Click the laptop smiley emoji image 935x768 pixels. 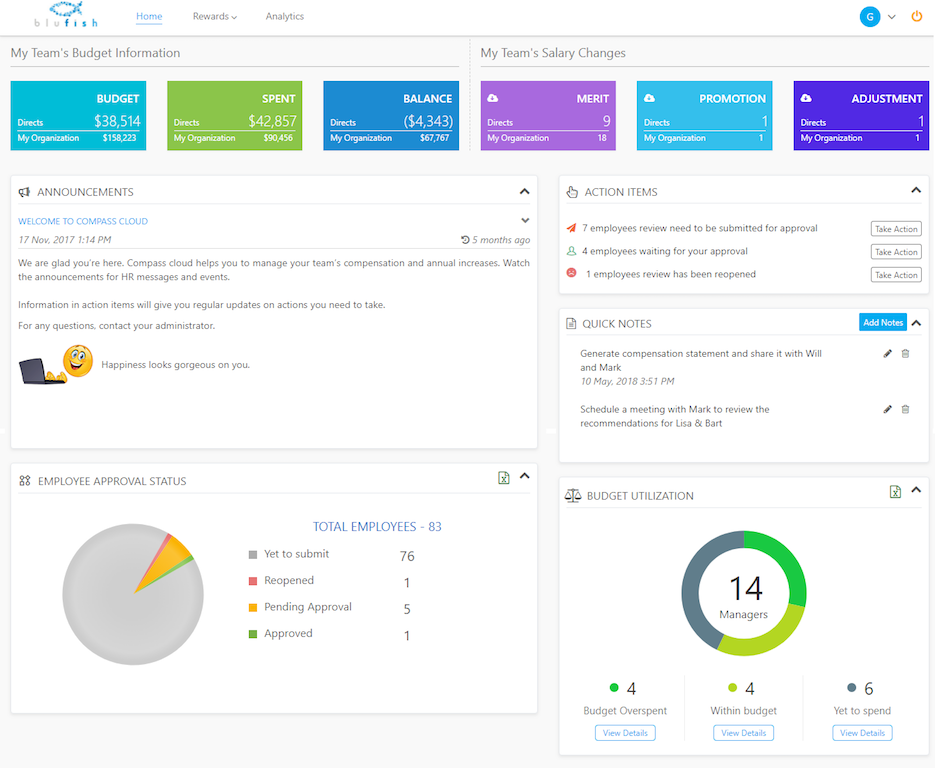pos(56,364)
